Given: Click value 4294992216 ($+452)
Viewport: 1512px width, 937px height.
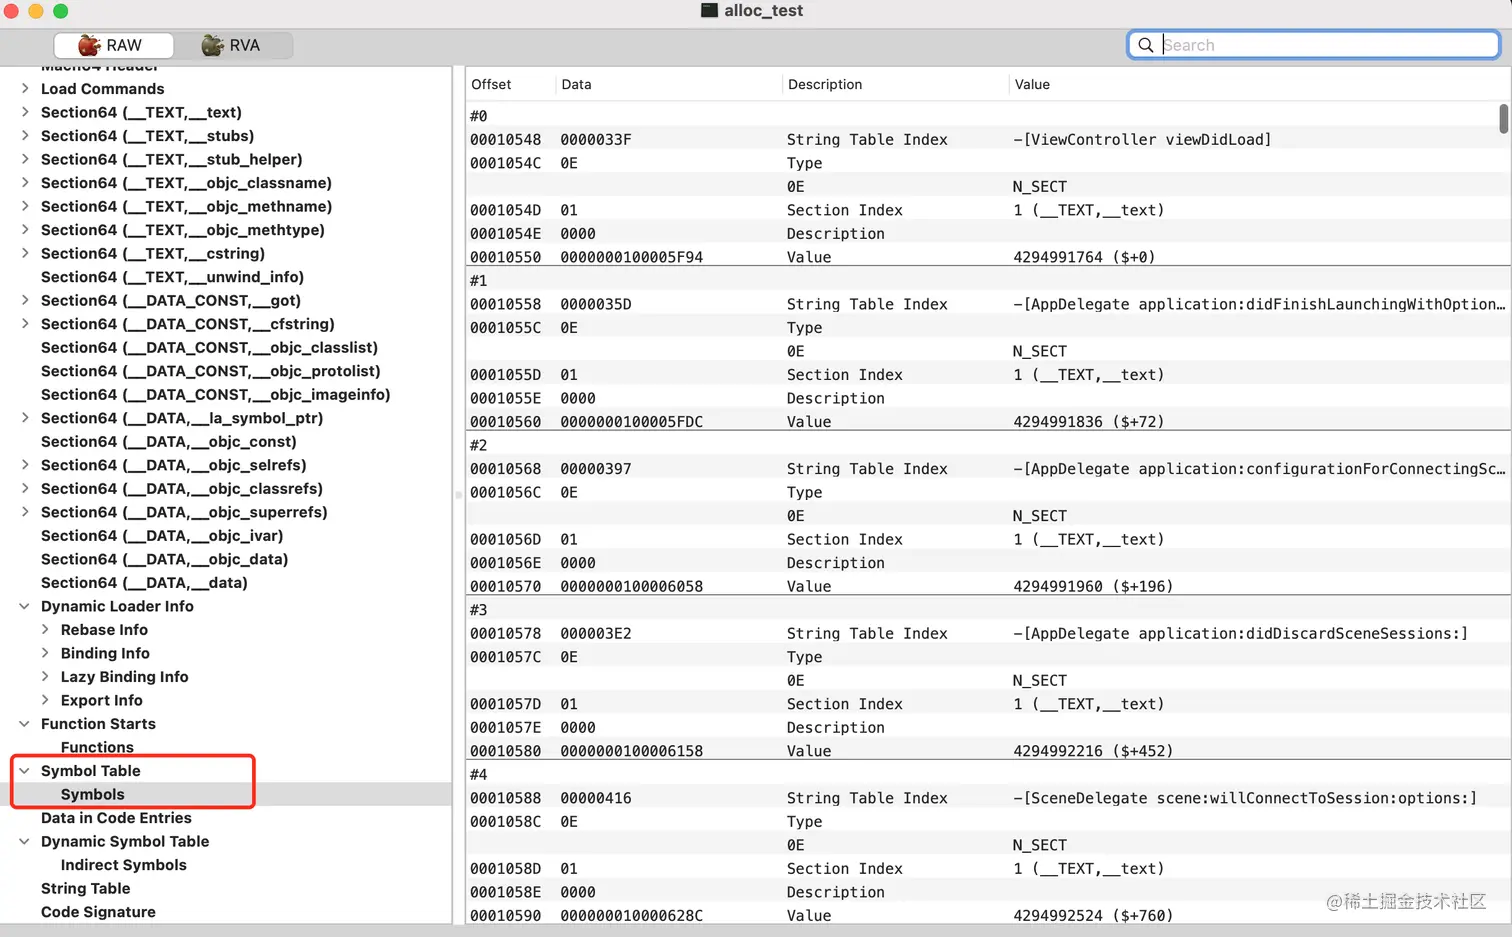Looking at the screenshot, I should [1093, 751].
